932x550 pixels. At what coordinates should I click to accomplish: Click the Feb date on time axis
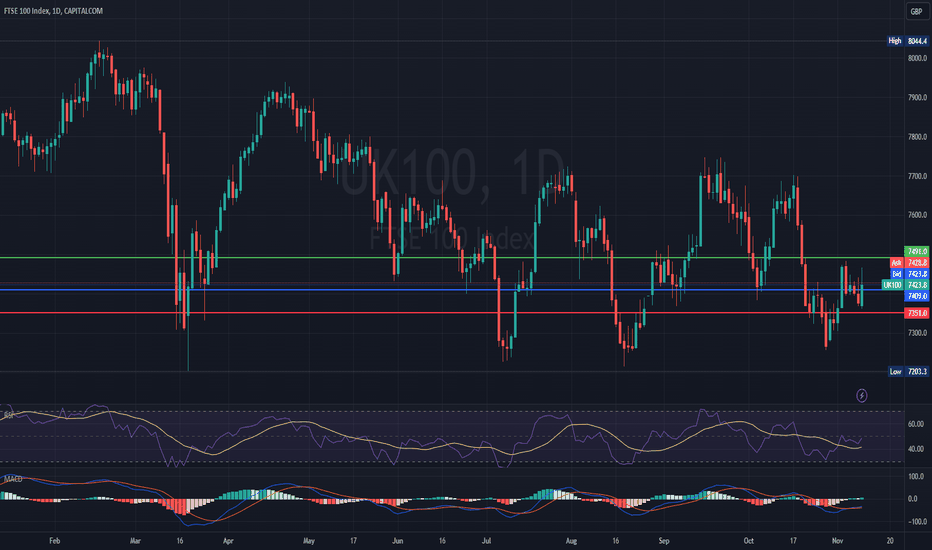pyautogui.click(x=55, y=540)
